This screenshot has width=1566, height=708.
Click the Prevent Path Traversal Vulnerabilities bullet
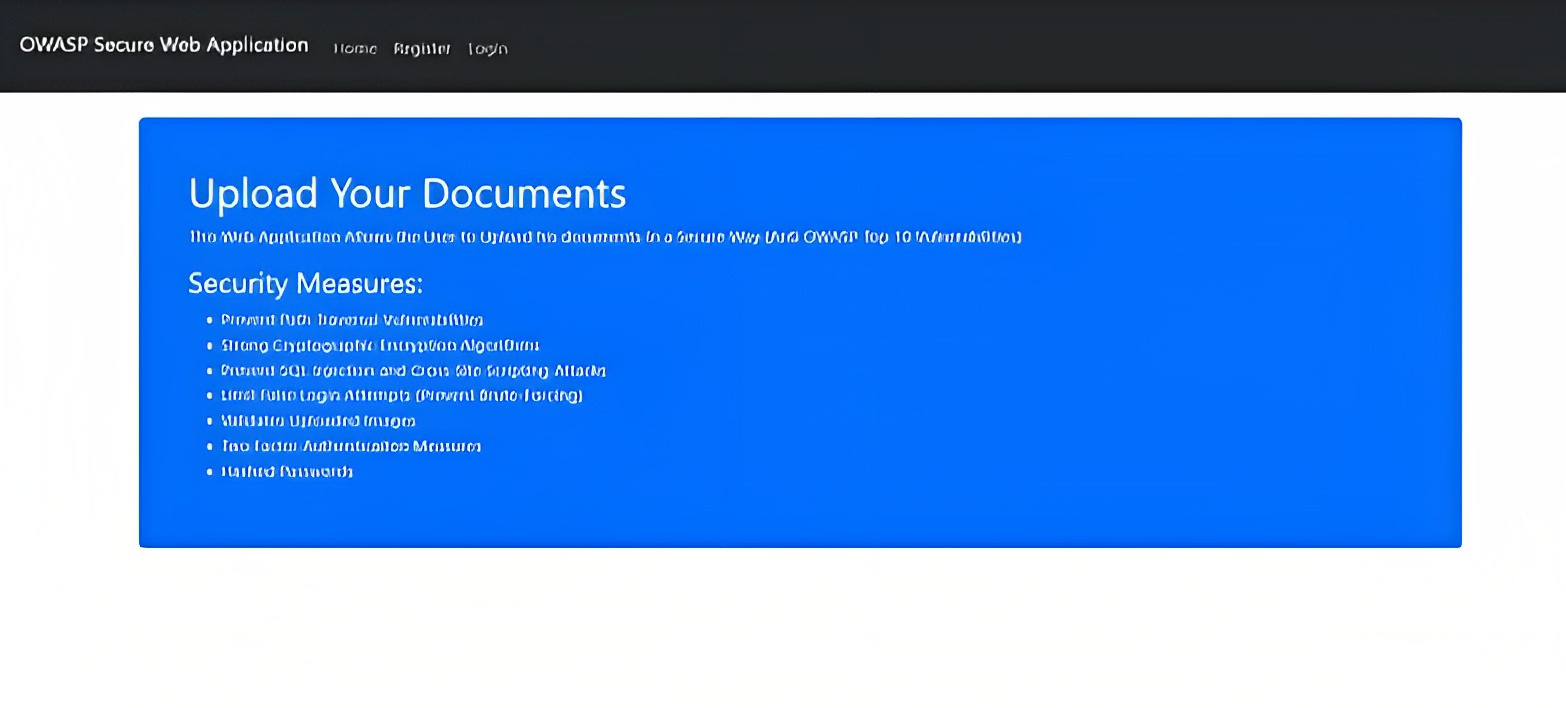[352, 320]
